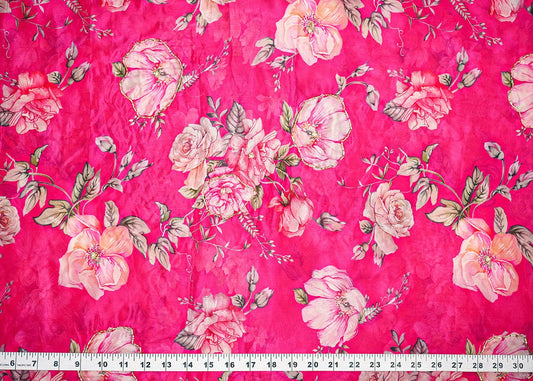The height and width of the screenshot is (381, 533).
Task: Select the 24 mark on the tape
Action: pos(396,364)
